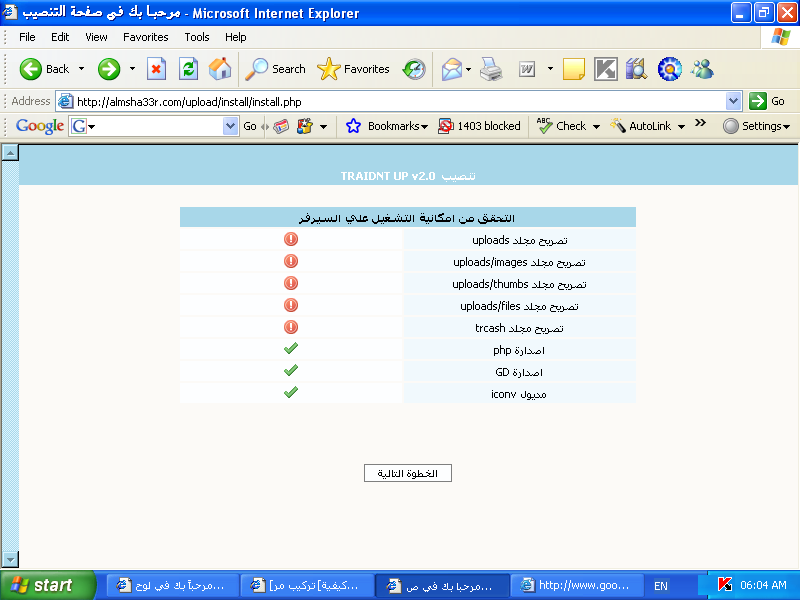This screenshot has width=800, height=600.
Task: Go to Home page icon
Action: point(220,69)
